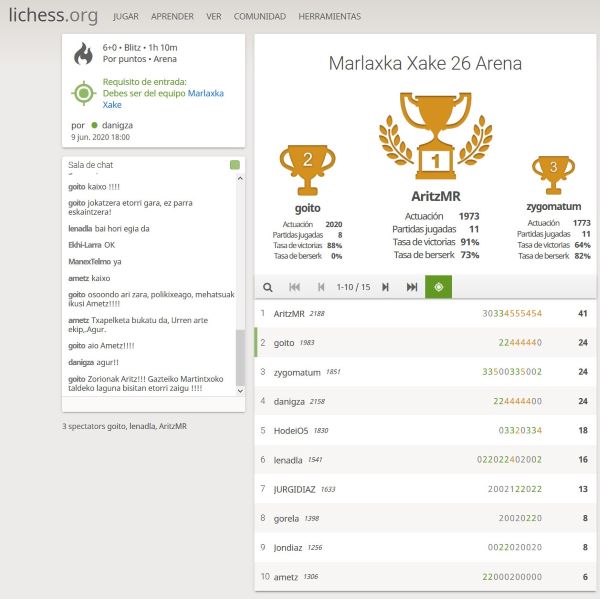Expand the COMUNIDAD dropdown menu
The height and width of the screenshot is (599, 600).
pyautogui.click(x=259, y=17)
